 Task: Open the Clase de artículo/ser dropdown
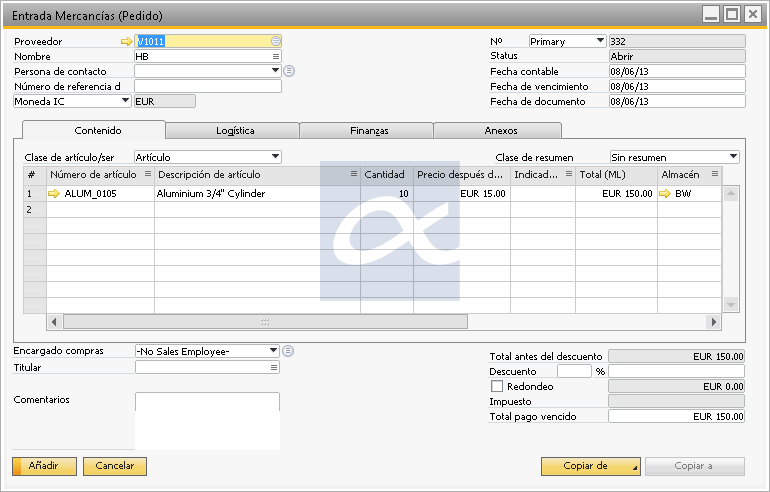tap(275, 157)
